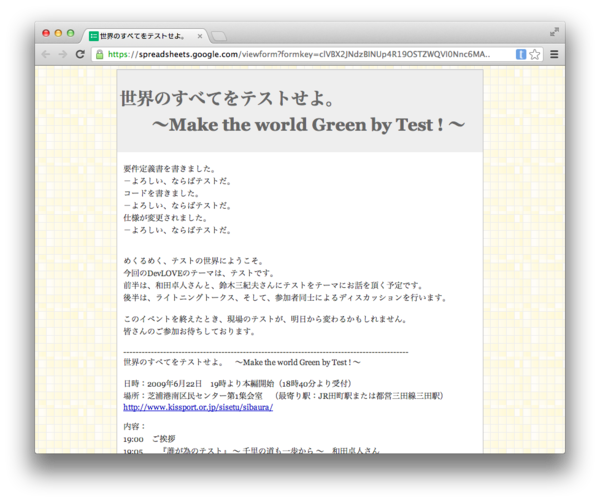Image resolution: width=600 pixels, height=502 pixels.
Task: Click the fullscreen arrows icon in title bar
Action: (554, 32)
